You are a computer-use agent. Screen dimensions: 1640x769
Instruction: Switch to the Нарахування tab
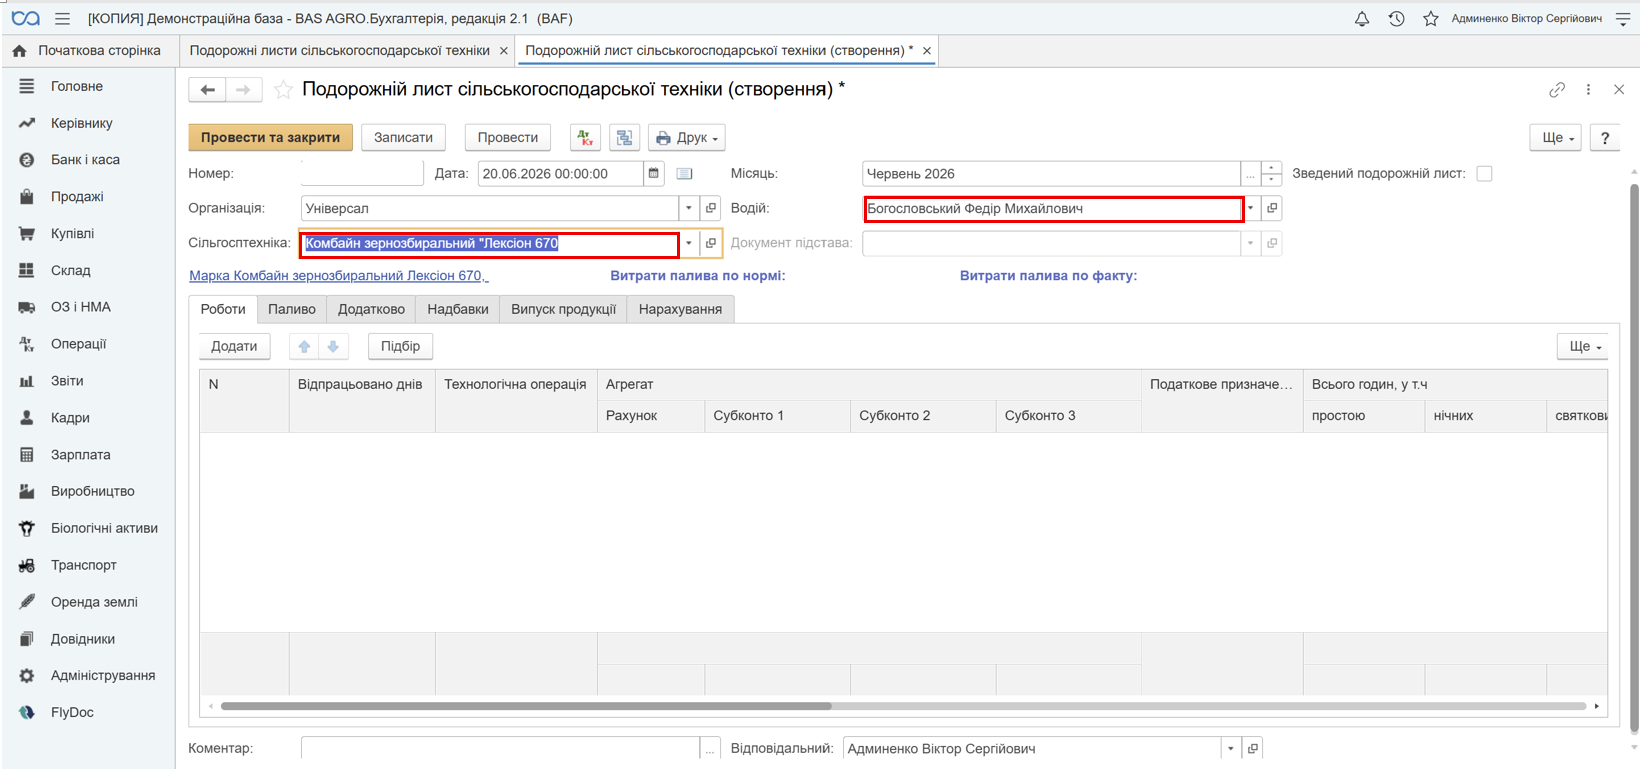click(x=680, y=310)
